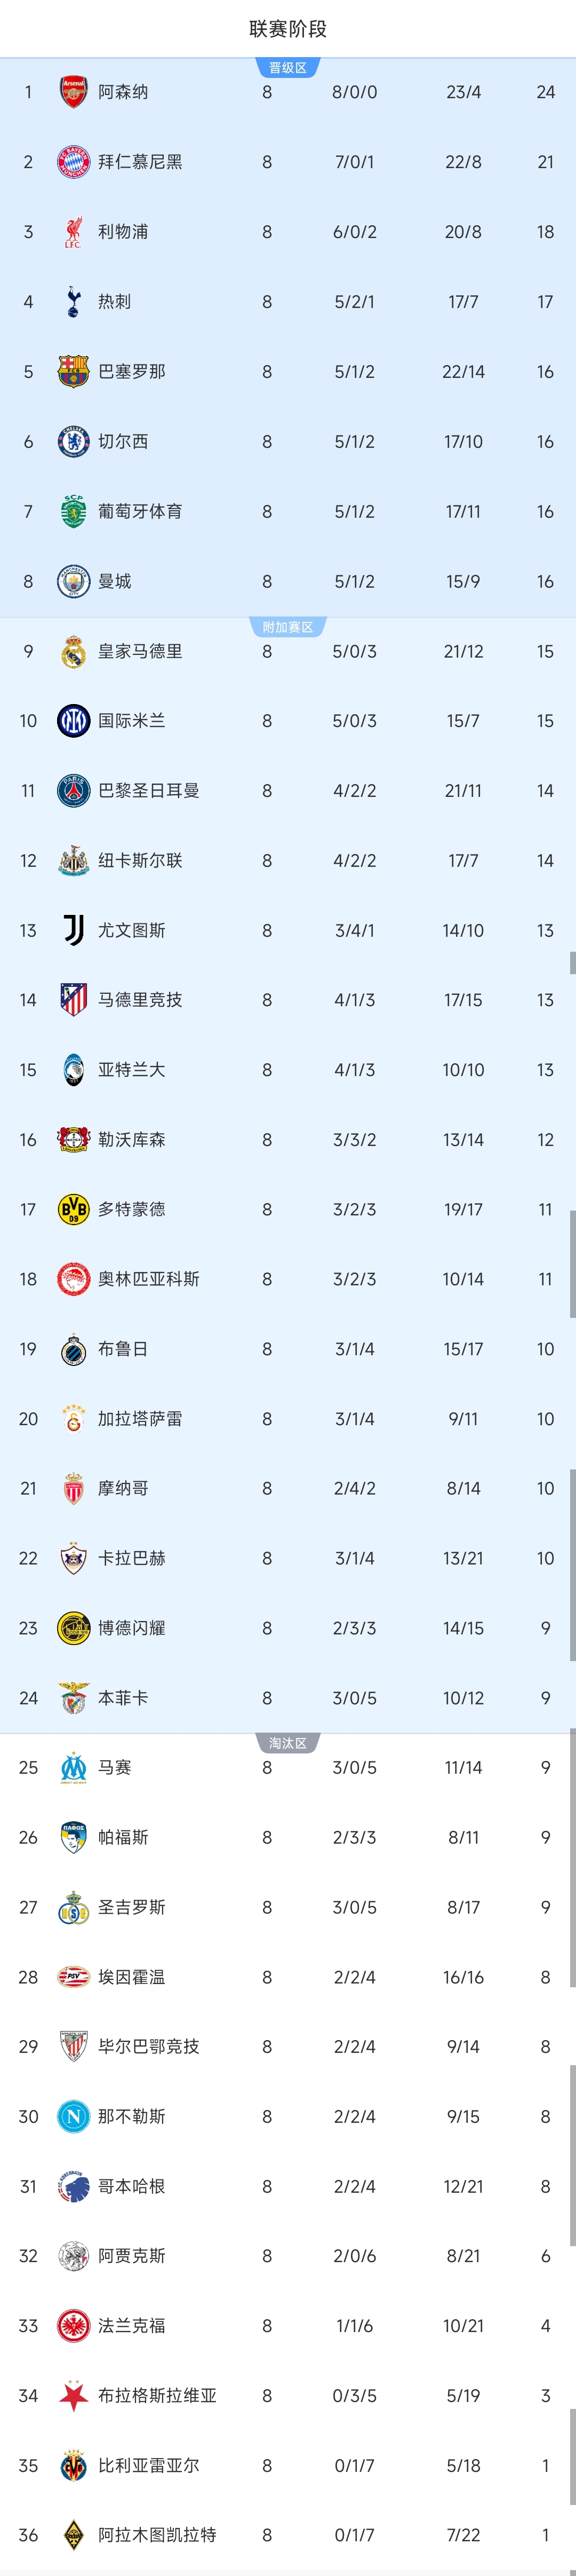This screenshot has width=576, height=2576.
Task: Click the Inter Milan crest icon
Action: point(73,721)
